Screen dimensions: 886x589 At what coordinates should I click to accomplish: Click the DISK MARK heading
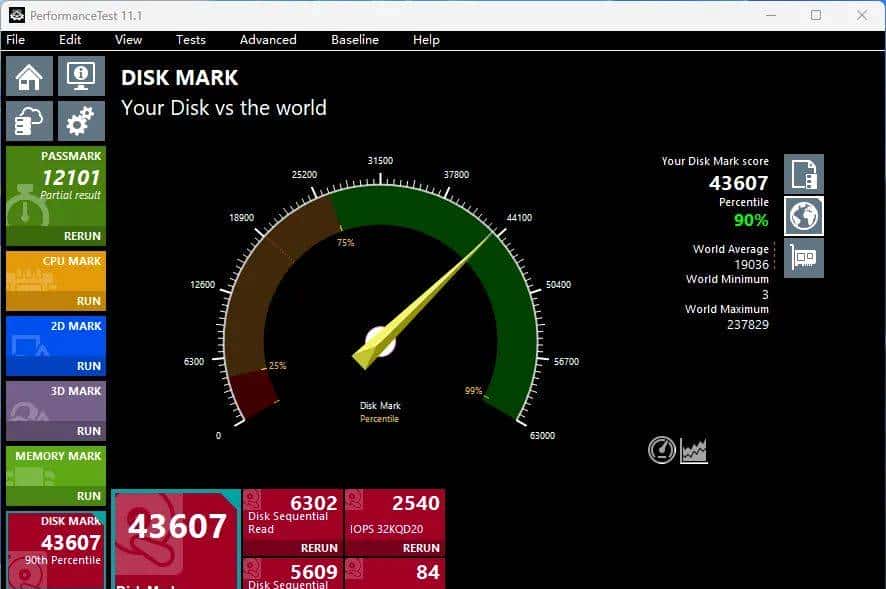tap(180, 78)
